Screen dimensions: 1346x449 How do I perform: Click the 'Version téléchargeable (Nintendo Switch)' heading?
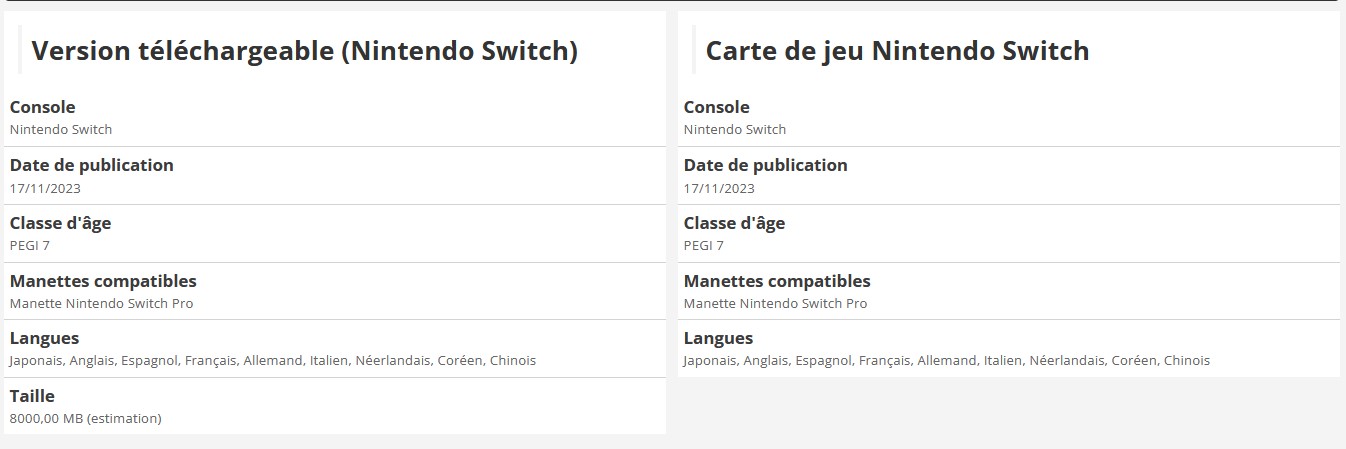tap(305, 51)
